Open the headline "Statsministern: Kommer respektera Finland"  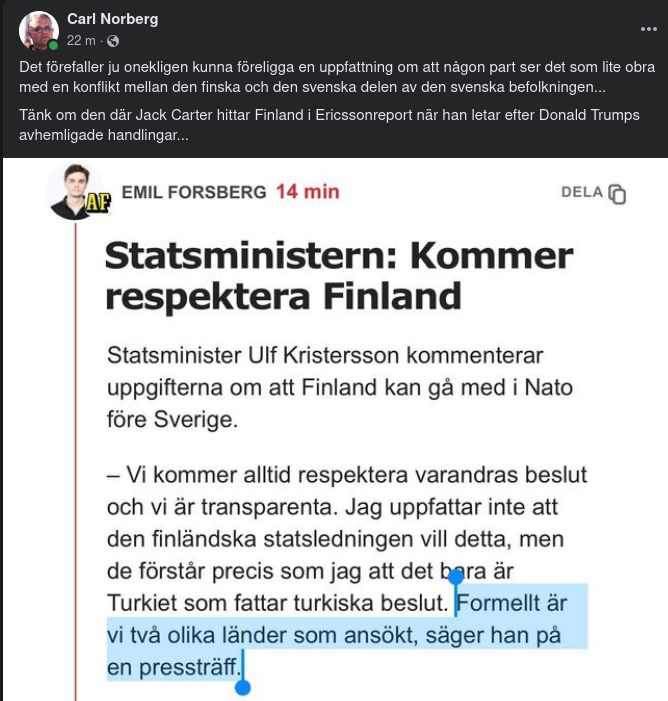tap(338, 275)
